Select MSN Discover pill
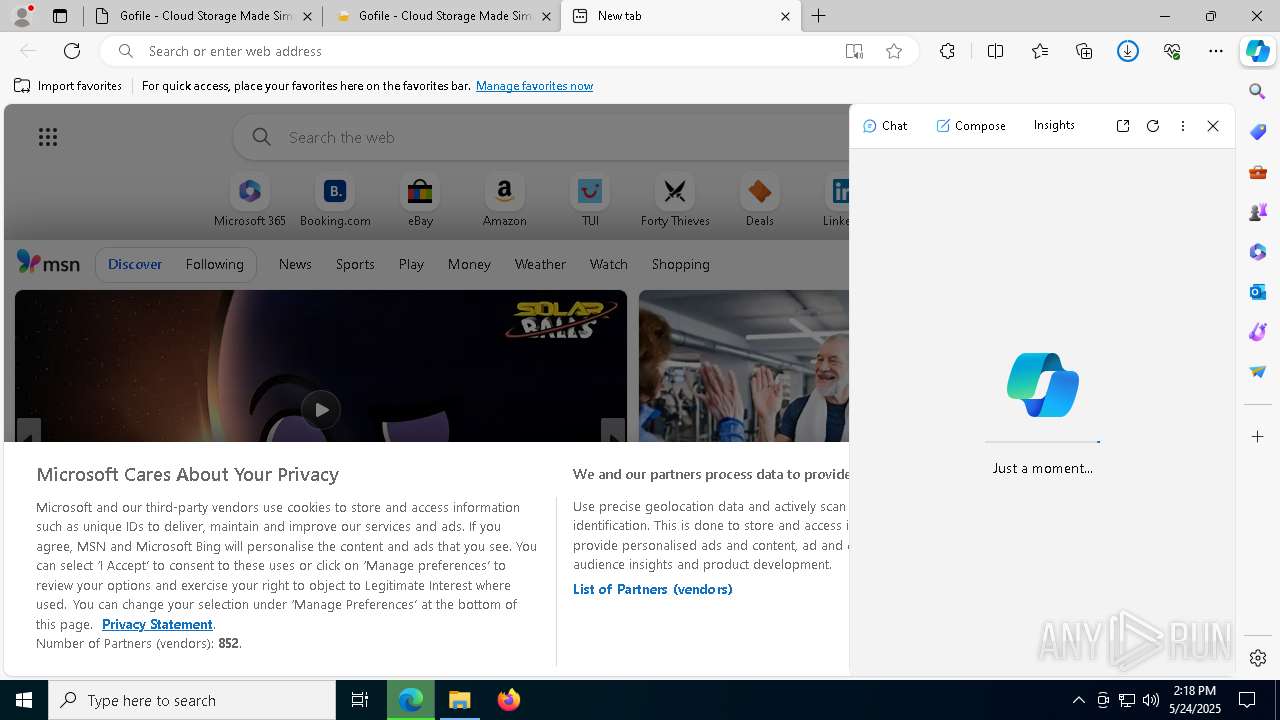This screenshot has width=1280, height=720. tap(135, 264)
